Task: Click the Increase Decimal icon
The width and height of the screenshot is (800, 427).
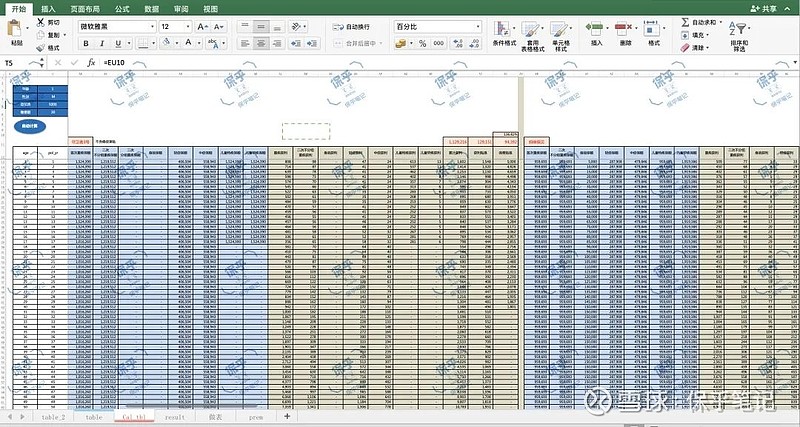Action: point(458,43)
